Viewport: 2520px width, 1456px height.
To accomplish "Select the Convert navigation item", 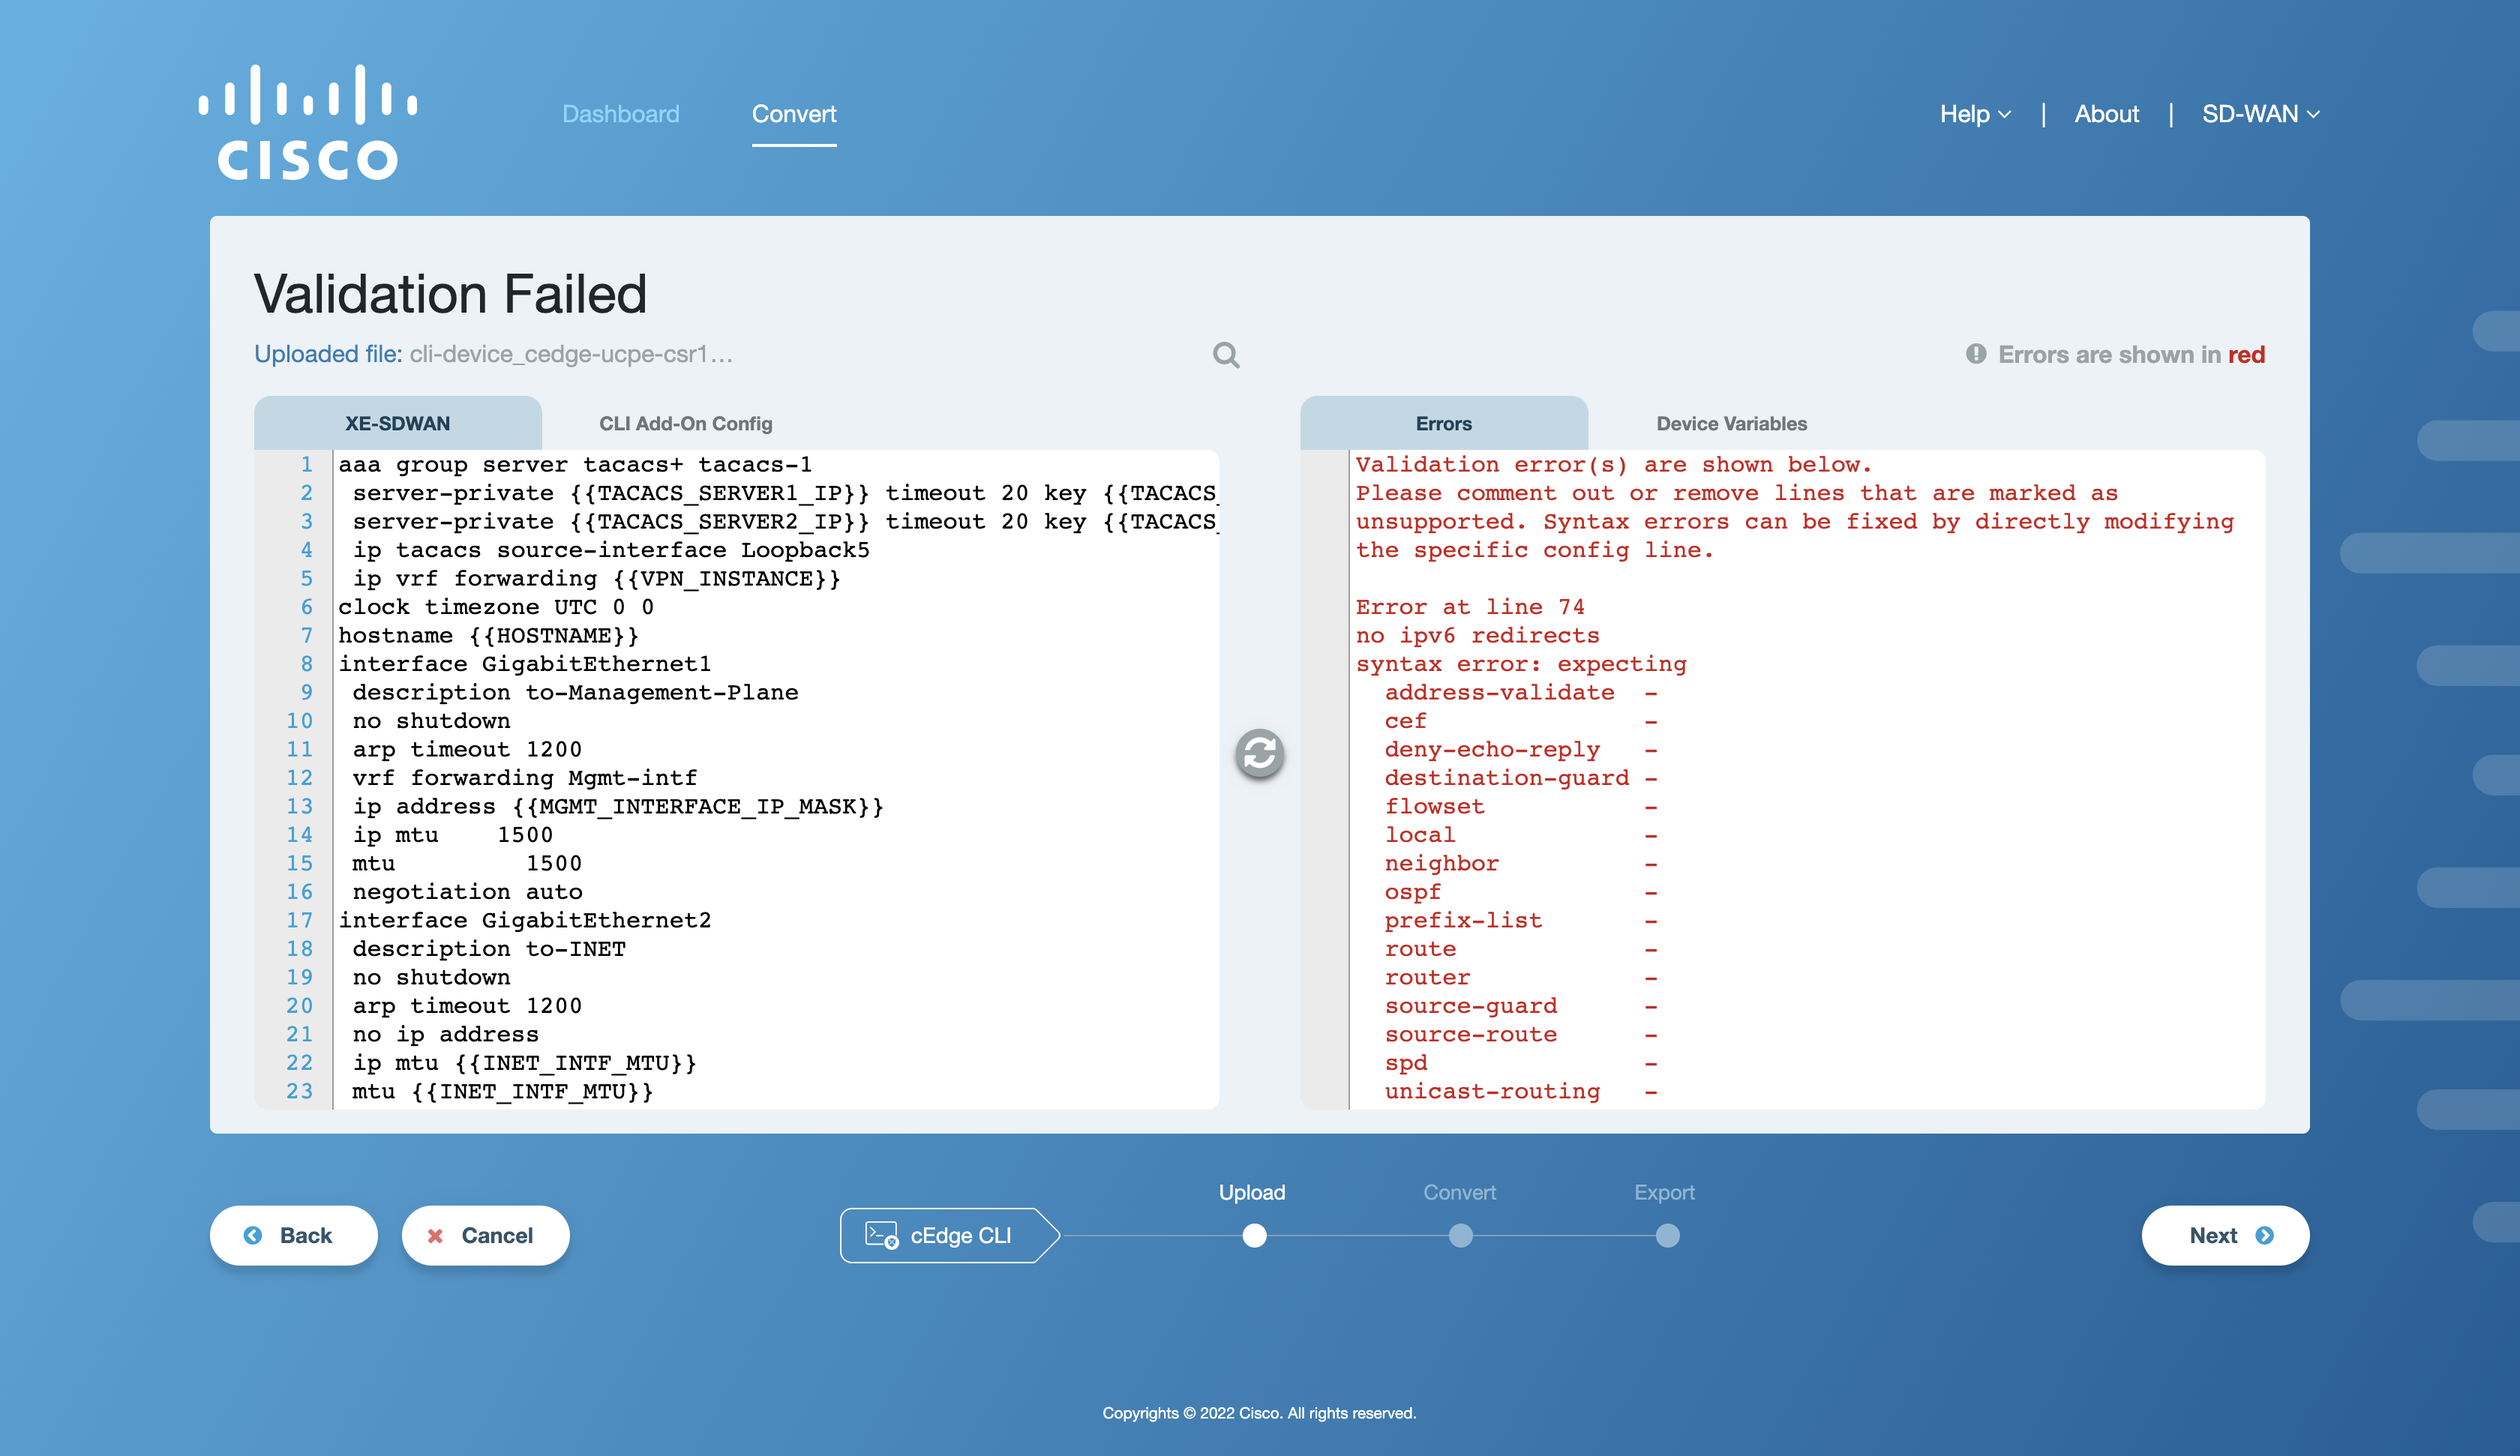I will [x=794, y=114].
